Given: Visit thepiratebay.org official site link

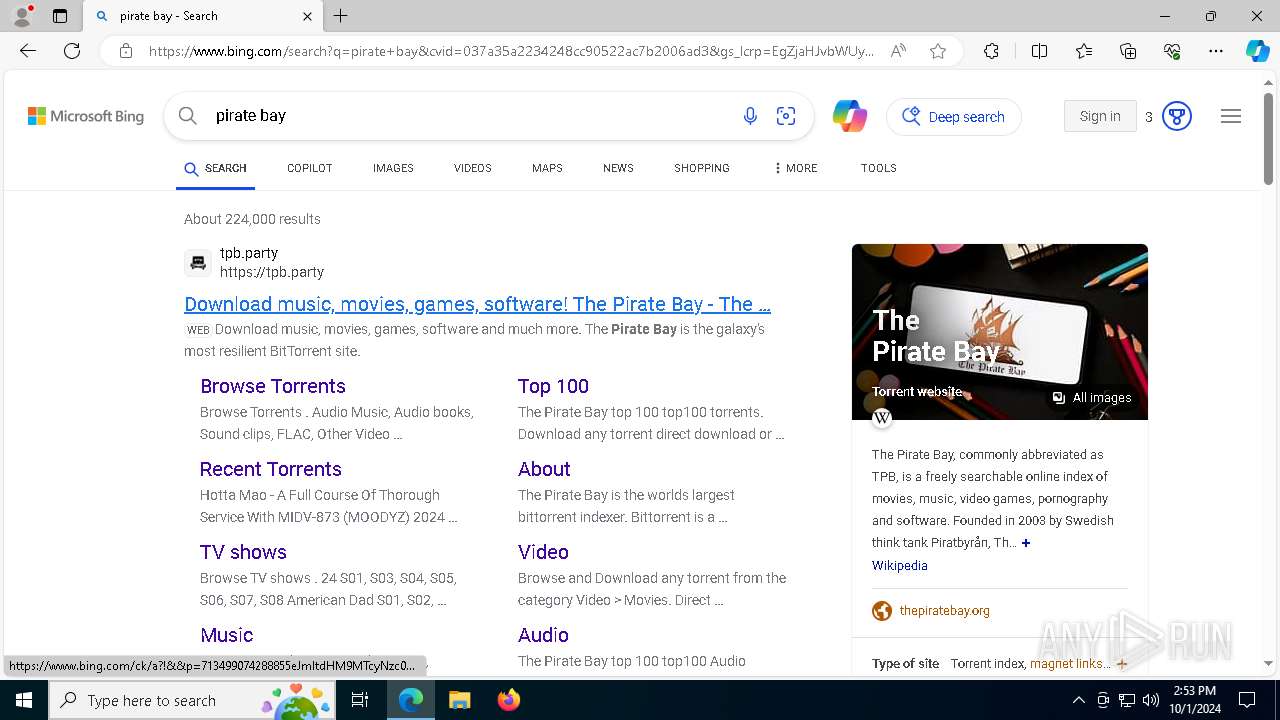Looking at the screenshot, I should 945,611.
